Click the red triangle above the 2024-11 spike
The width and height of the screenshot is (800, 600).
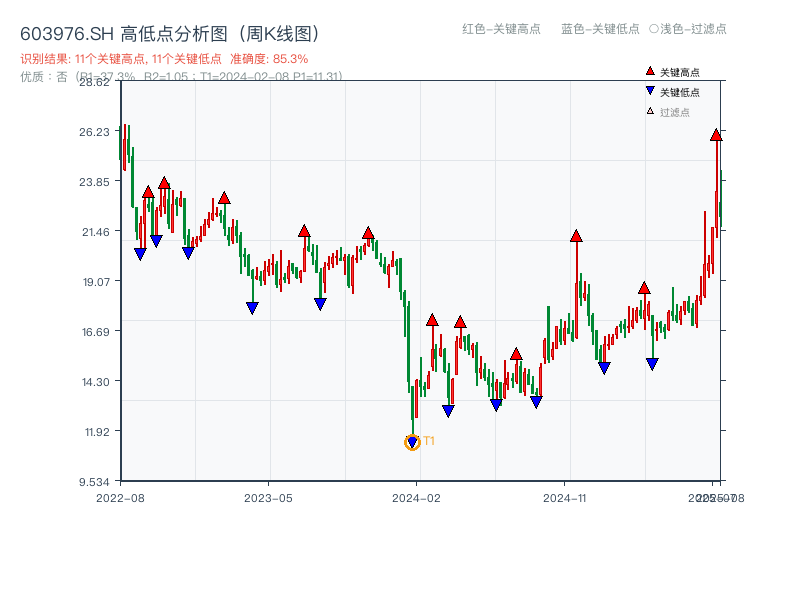[x=576, y=236]
